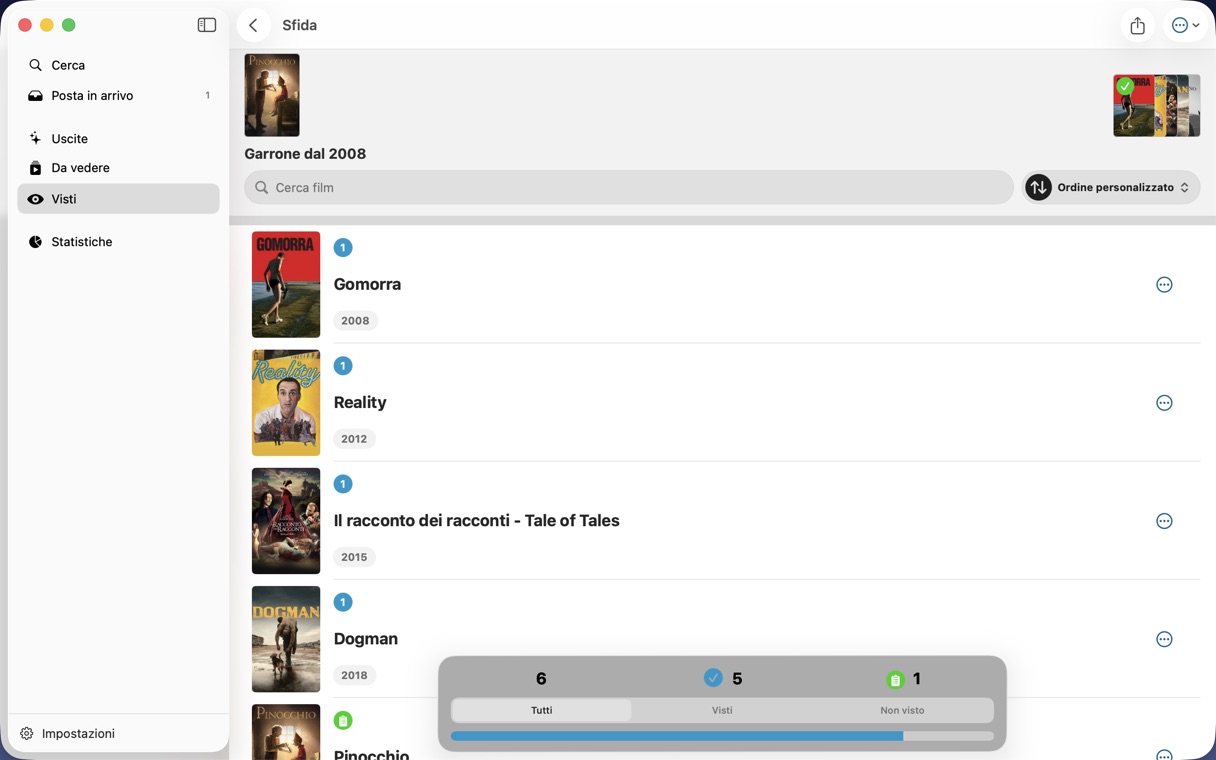
Task: Toggle the seen badge on Gomorra
Action: 343,247
